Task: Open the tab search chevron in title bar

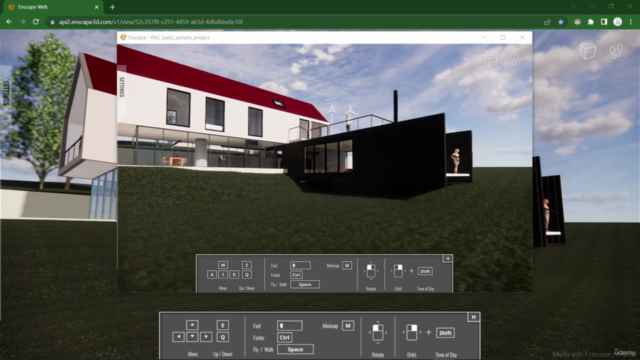Action: click(x=573, y=7)
